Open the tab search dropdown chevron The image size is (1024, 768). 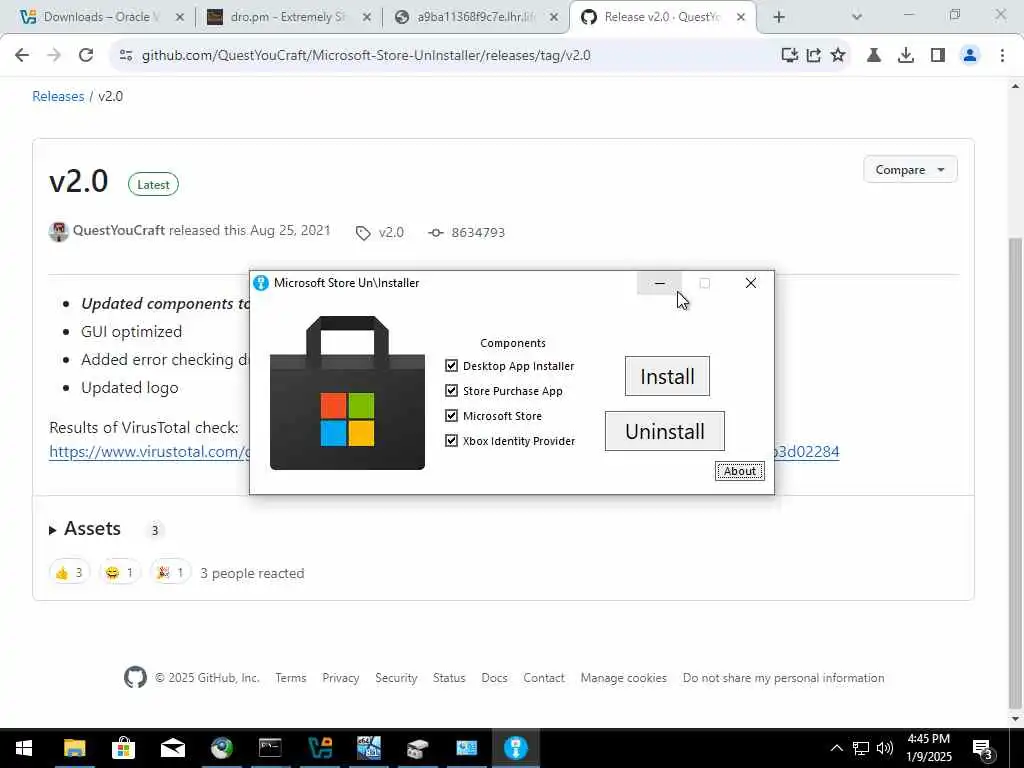click(857, 17)
